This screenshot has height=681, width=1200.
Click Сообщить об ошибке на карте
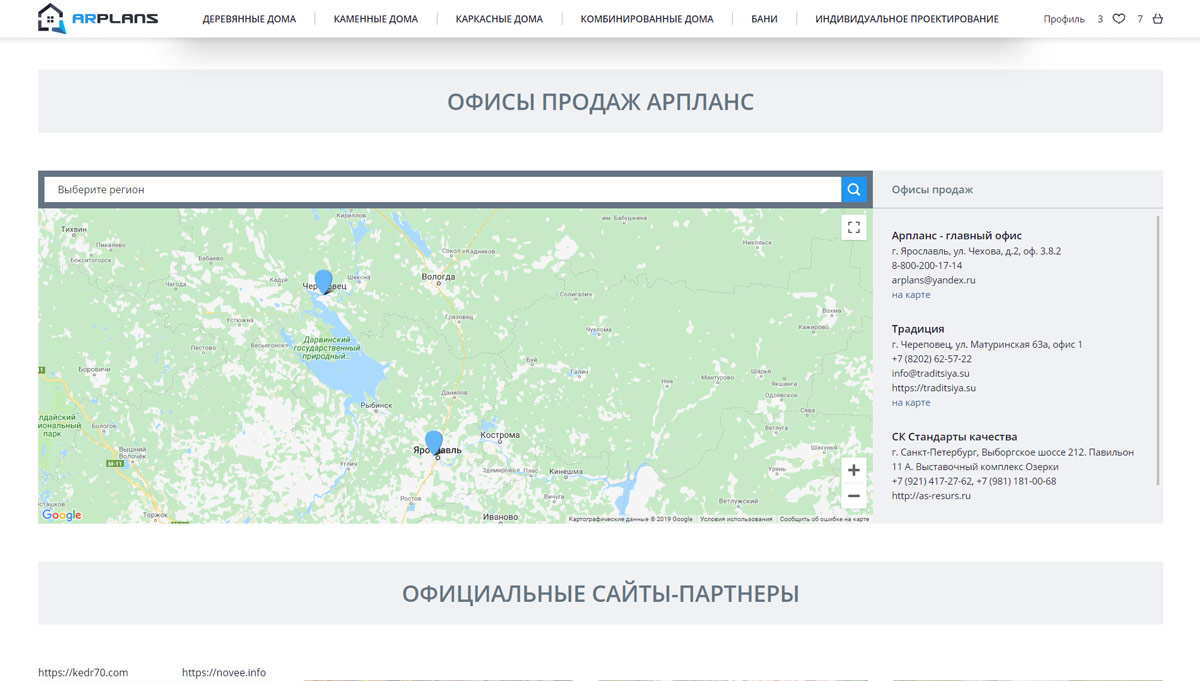[x=824, y=519]
